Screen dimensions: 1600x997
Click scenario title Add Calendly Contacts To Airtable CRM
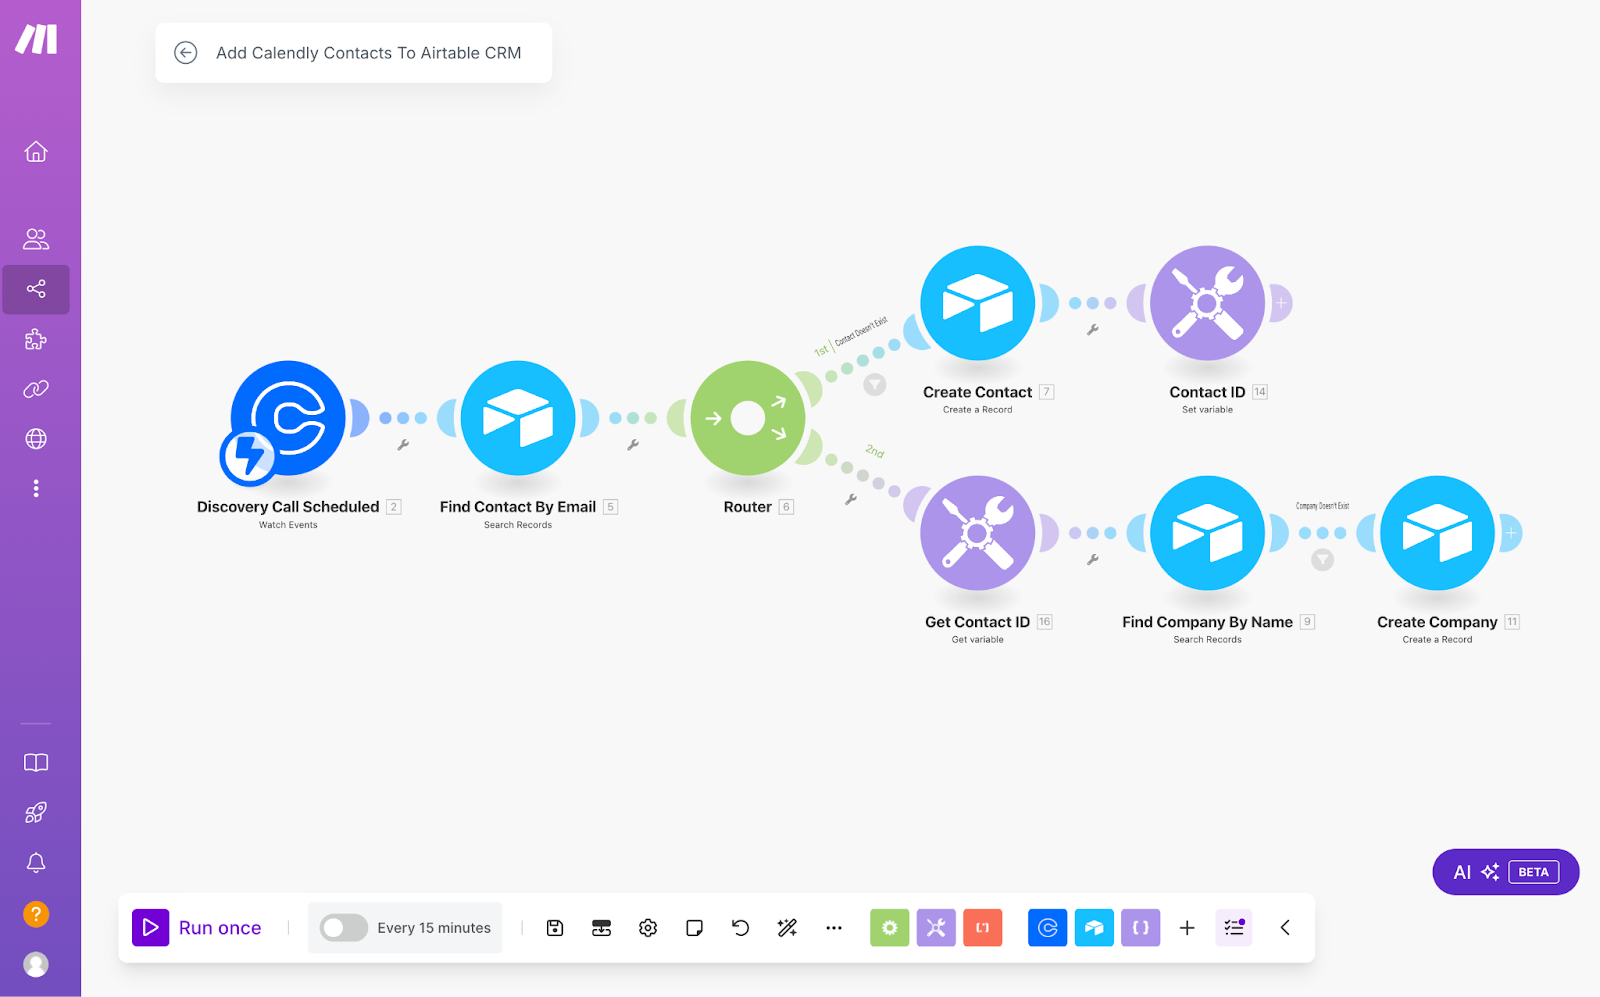pos(369,53)
